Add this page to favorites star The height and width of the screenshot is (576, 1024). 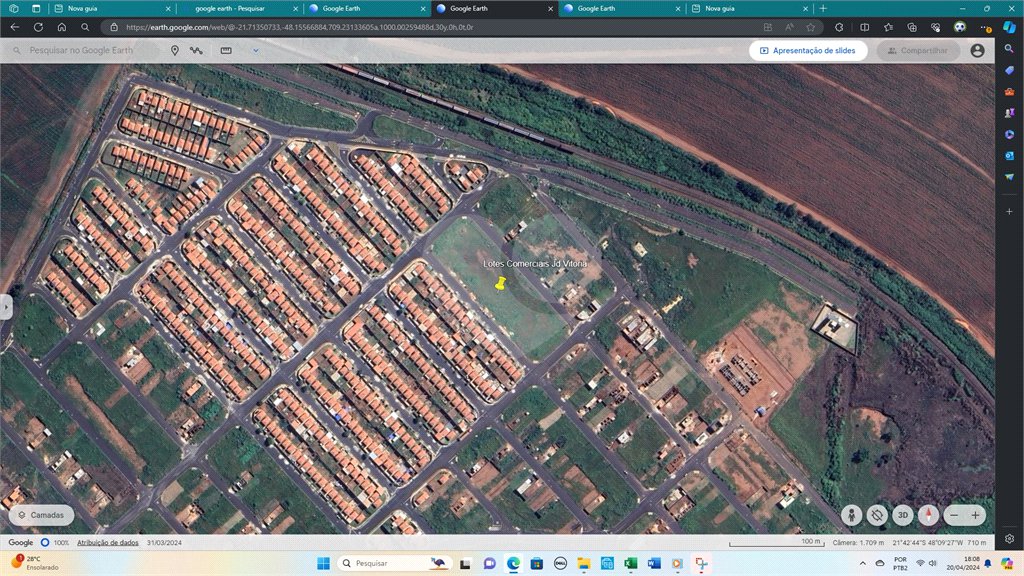[x=810, y=27]
